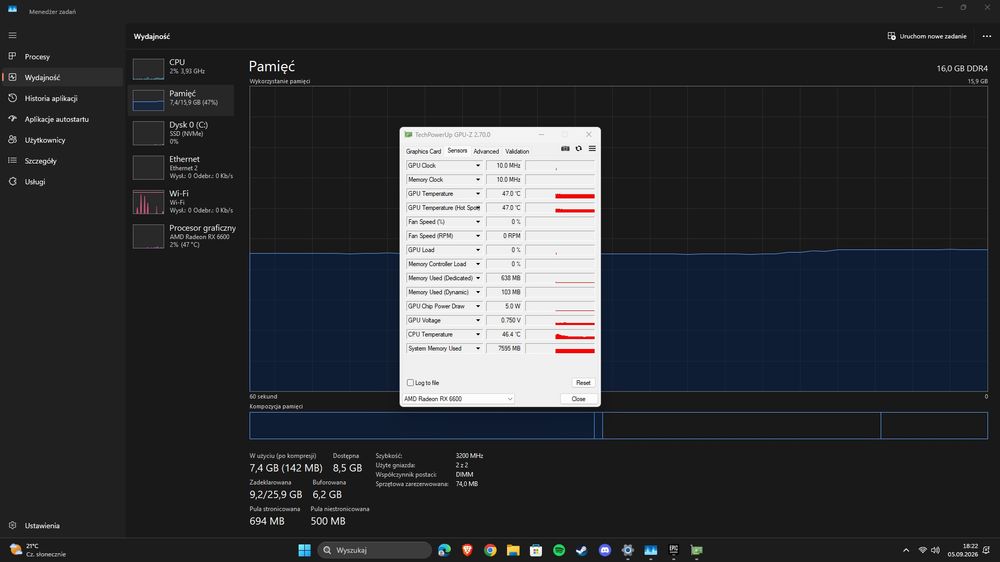Open Steam from the taskbar
Image resolution: width=1000 pixels, height=562 pixels.
pos(582,550)
